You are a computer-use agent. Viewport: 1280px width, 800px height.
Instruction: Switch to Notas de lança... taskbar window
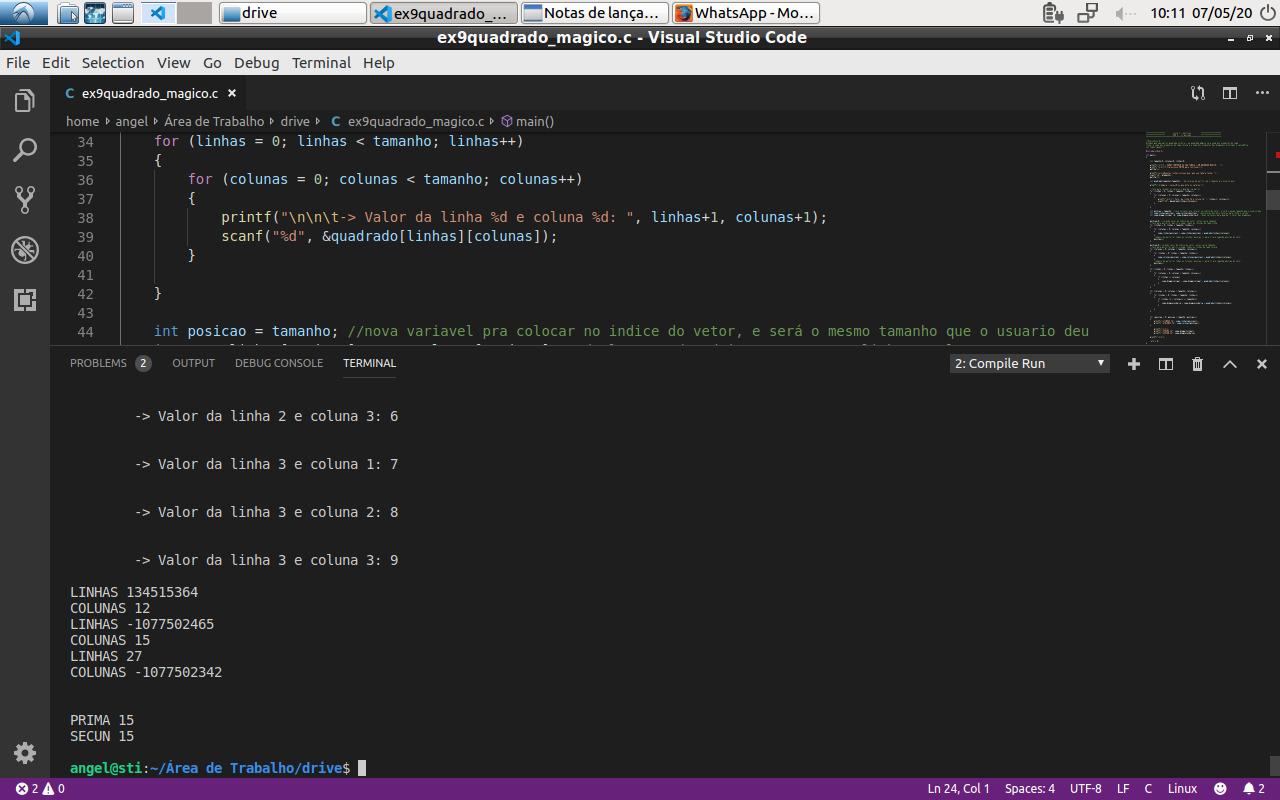tap(595, 13)
